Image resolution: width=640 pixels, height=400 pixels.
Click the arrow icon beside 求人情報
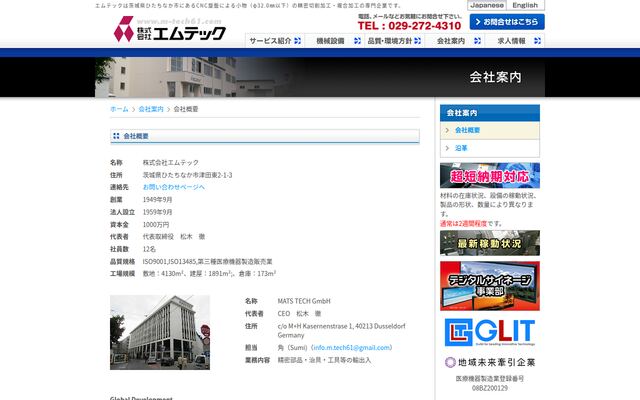coord(537,41)
